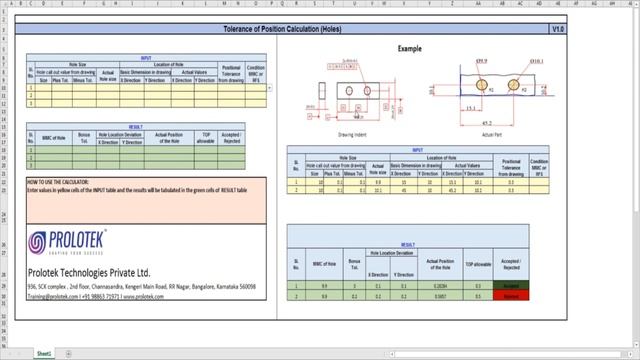
Task: Open the Condition cell dropdown arrow beside input row 1
Action: [269, 88]
